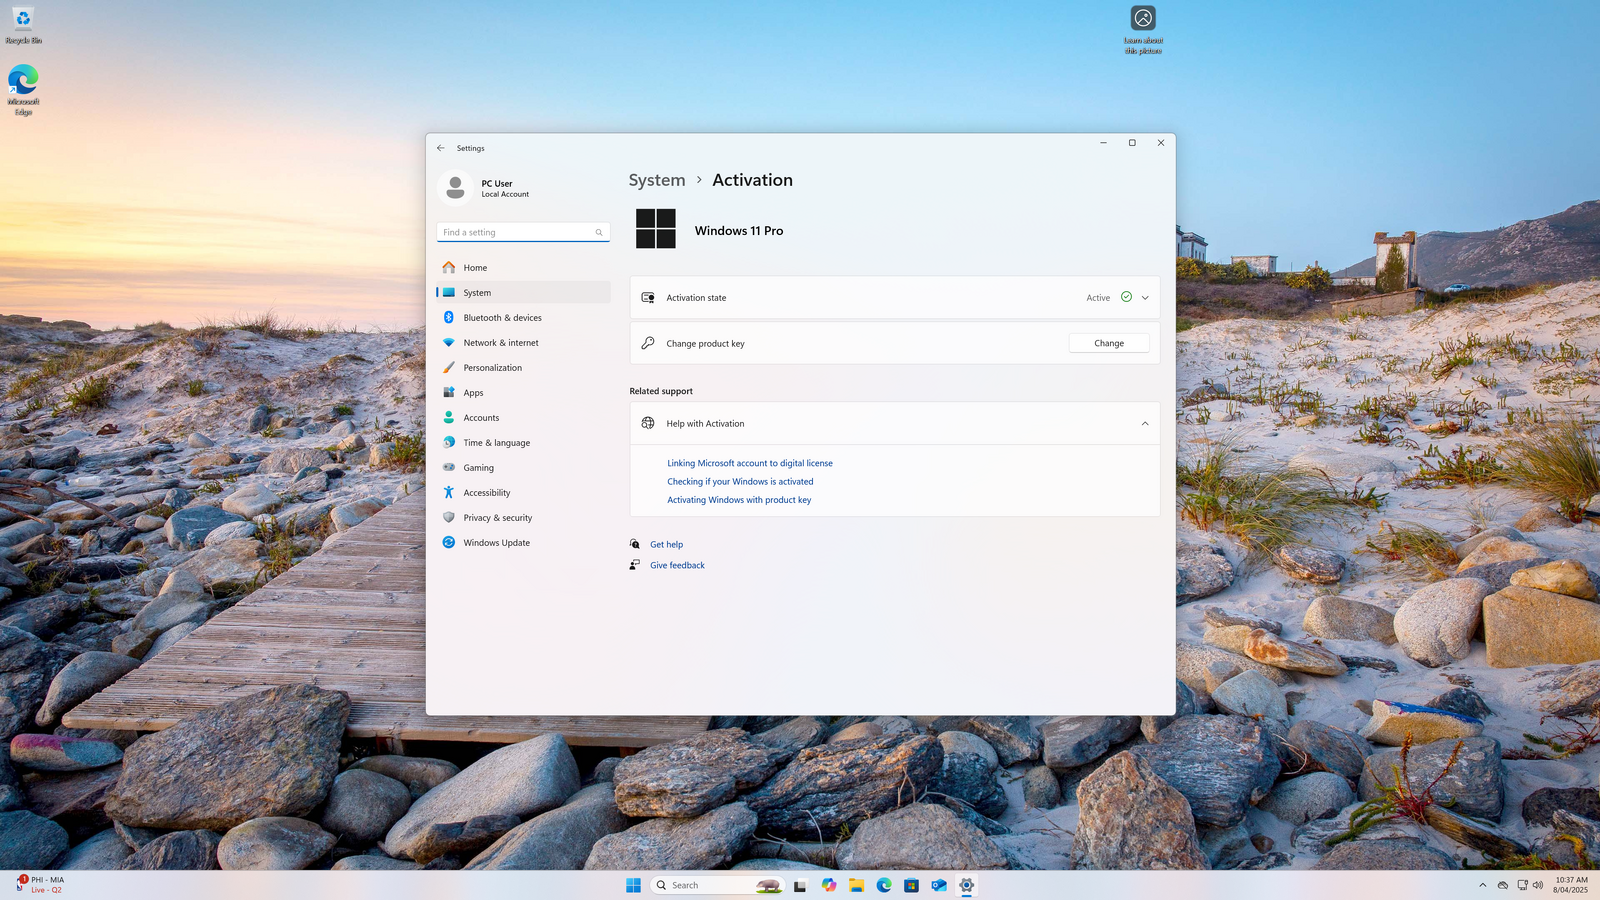Open Activating Windows with product key link
Screen dimensions: 1600x900
[x=739, y=500]
